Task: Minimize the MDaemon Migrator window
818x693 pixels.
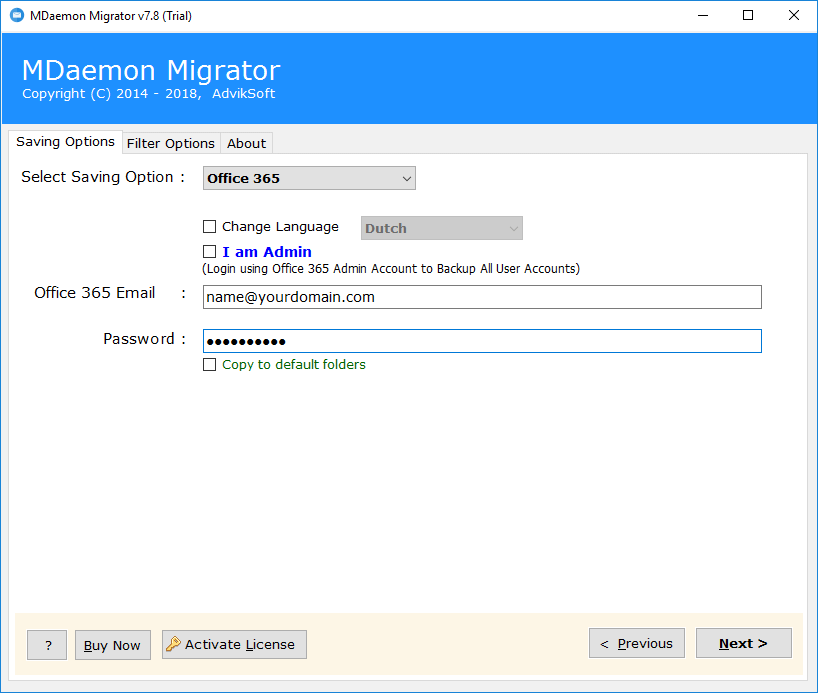Action: pos(702,16)
